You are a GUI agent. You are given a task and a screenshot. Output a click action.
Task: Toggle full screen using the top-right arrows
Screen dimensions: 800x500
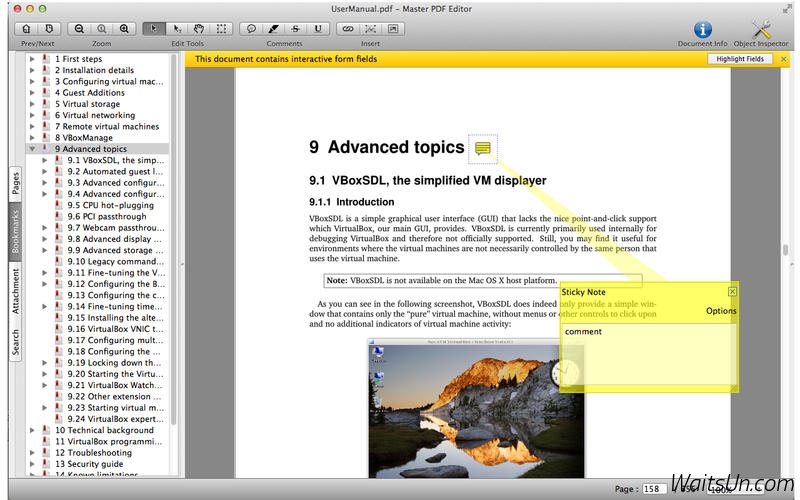(x=787, y=9)
